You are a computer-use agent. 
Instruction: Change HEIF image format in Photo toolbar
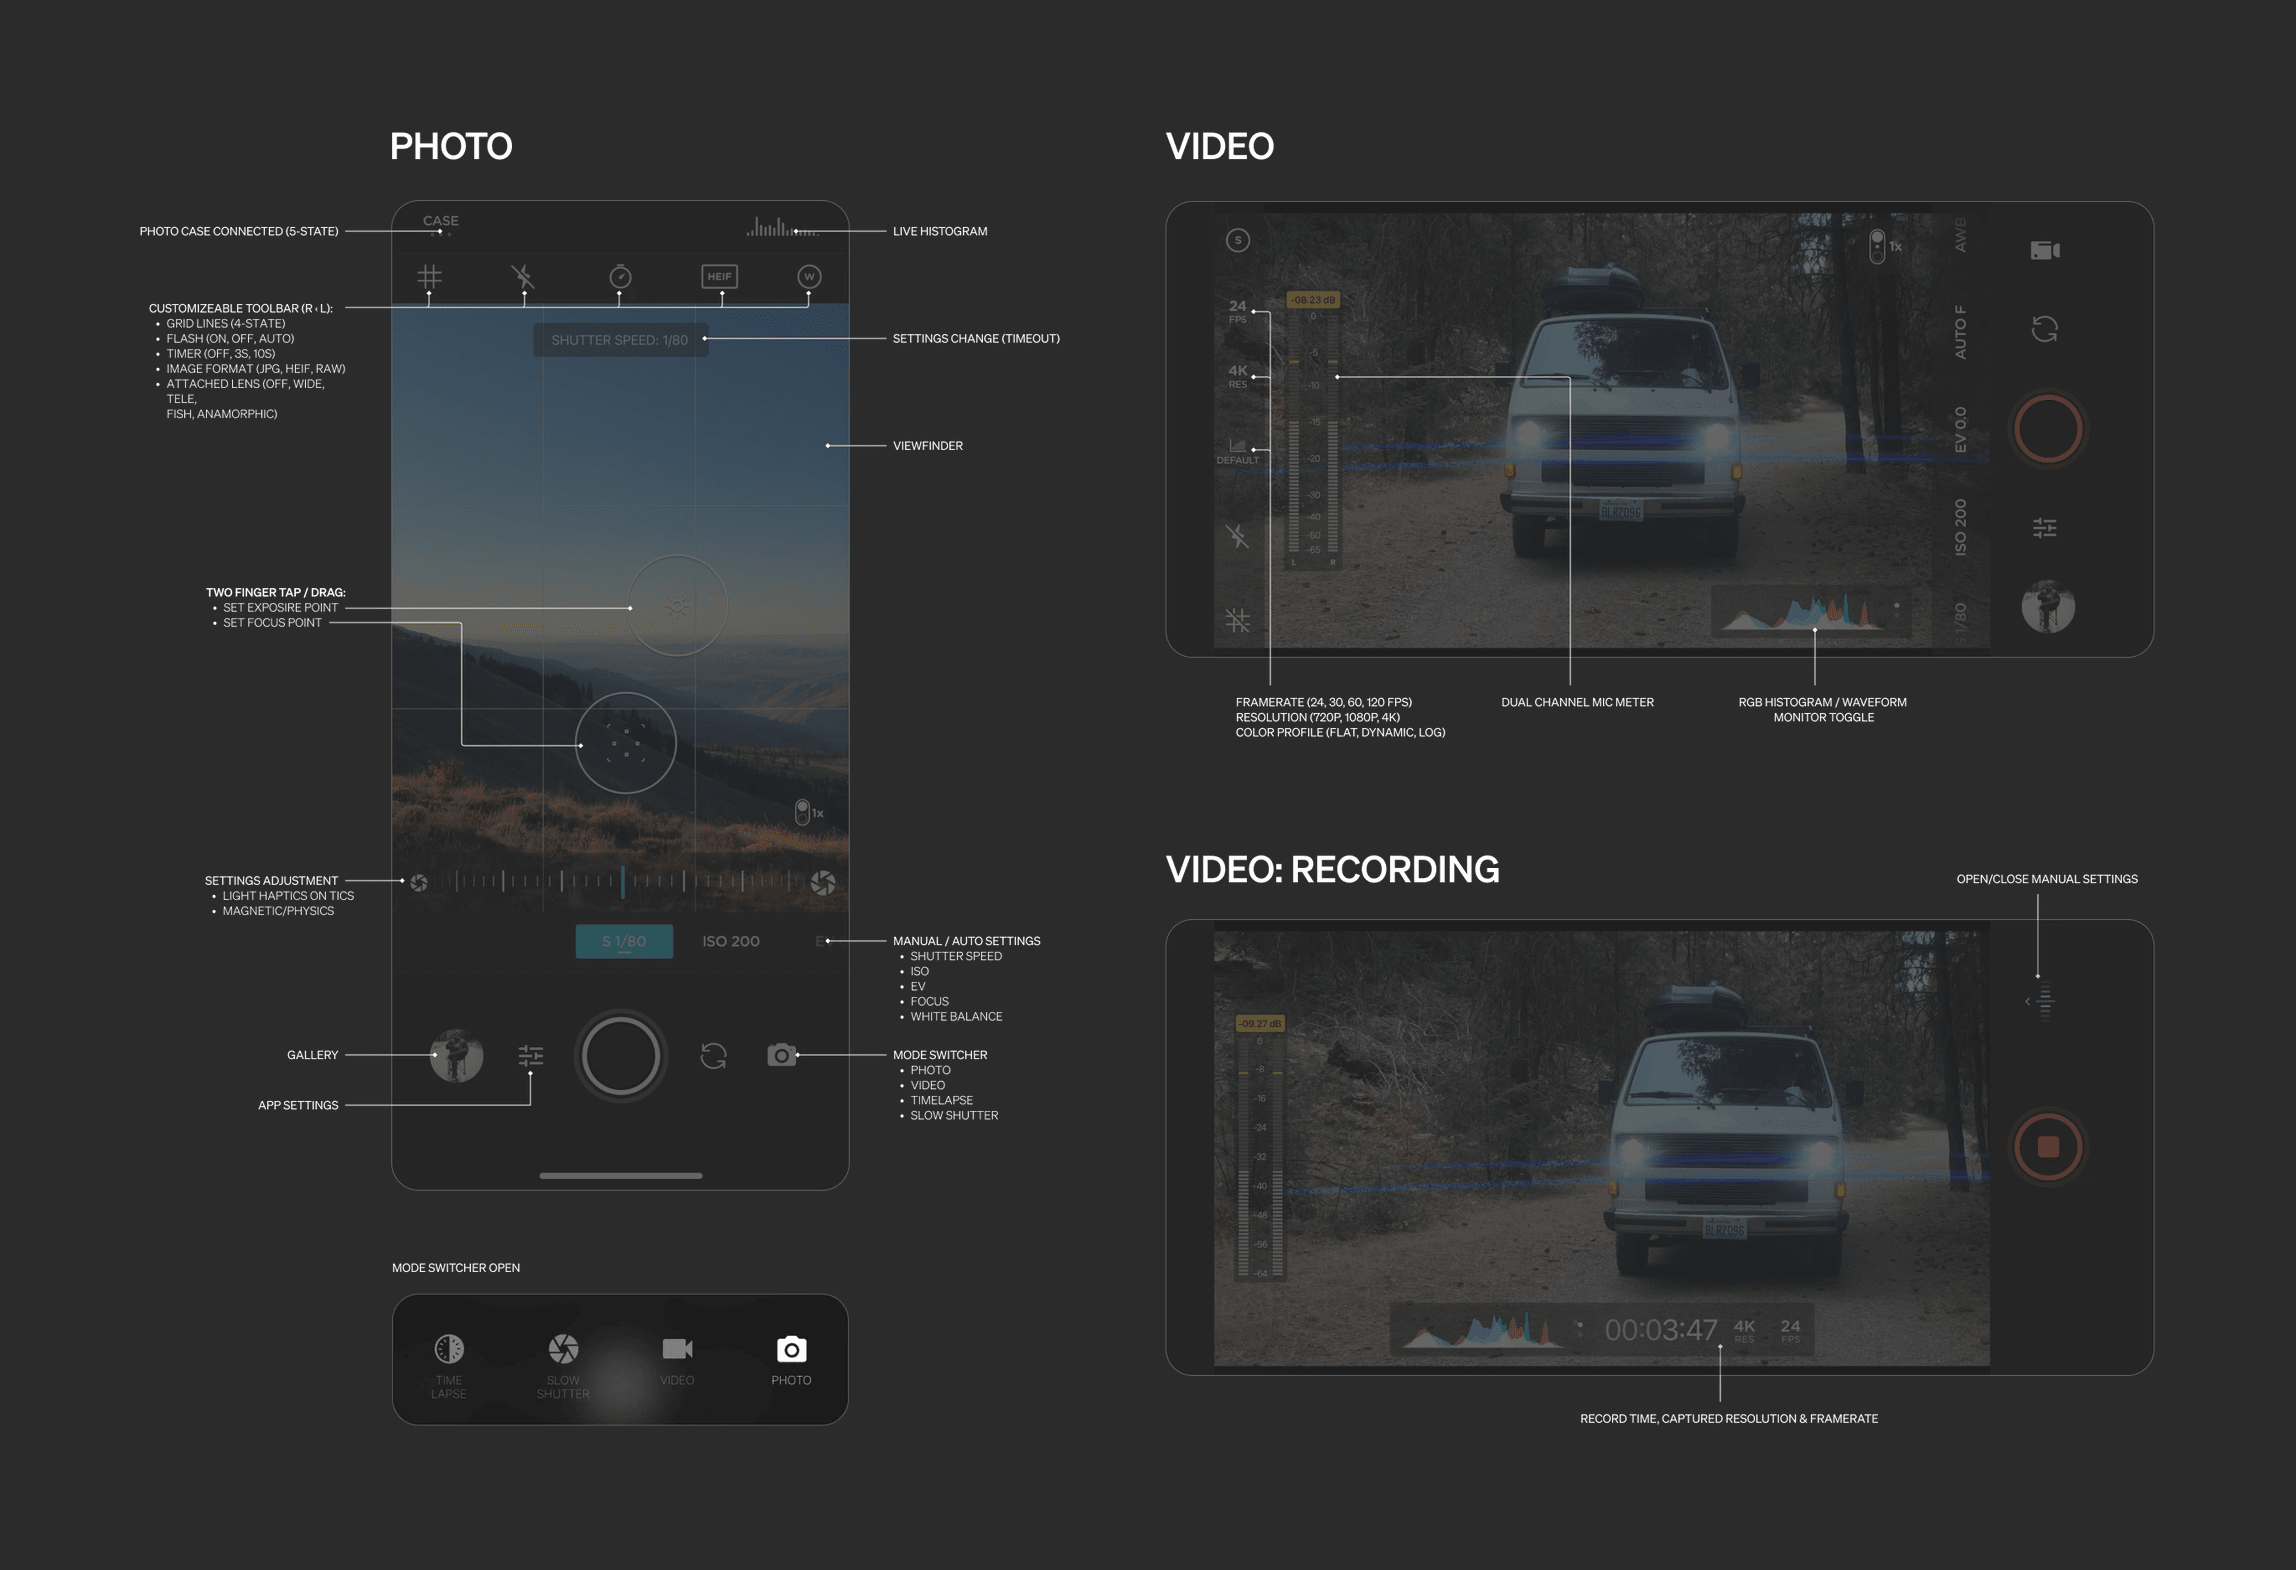[x=719, y=276]
